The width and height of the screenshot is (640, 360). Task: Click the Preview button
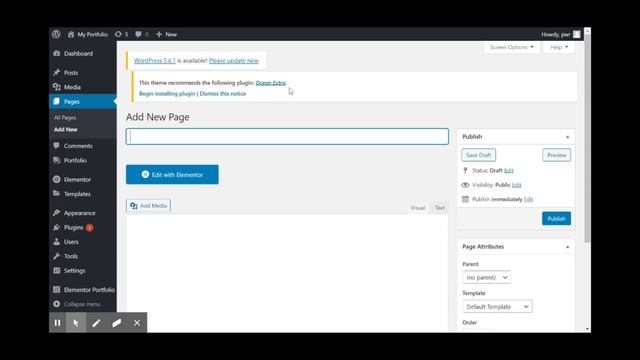[556, 155]
